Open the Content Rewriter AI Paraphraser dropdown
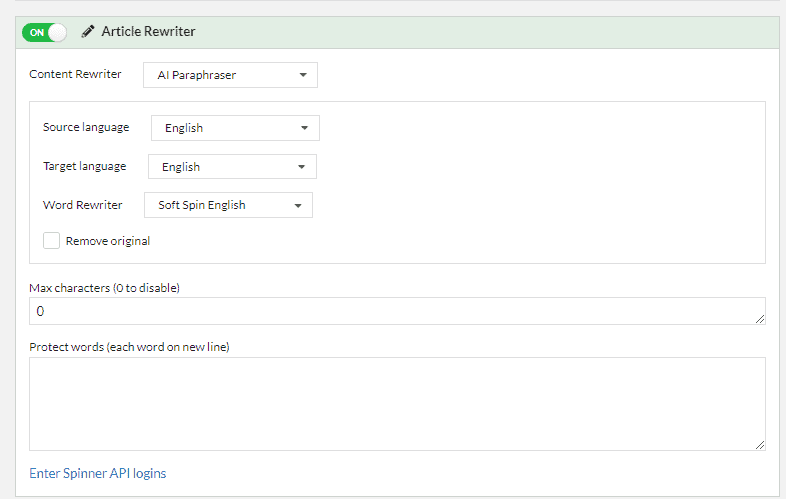 (x=230, y=75)
